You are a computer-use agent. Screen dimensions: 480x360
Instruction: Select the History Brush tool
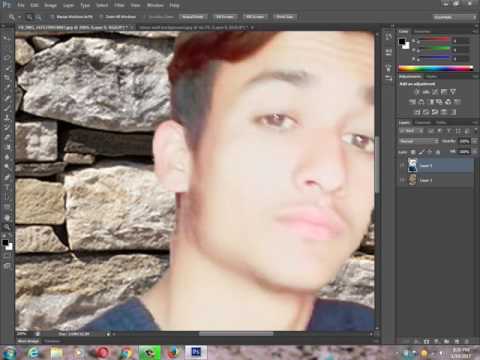coord(7,128)
